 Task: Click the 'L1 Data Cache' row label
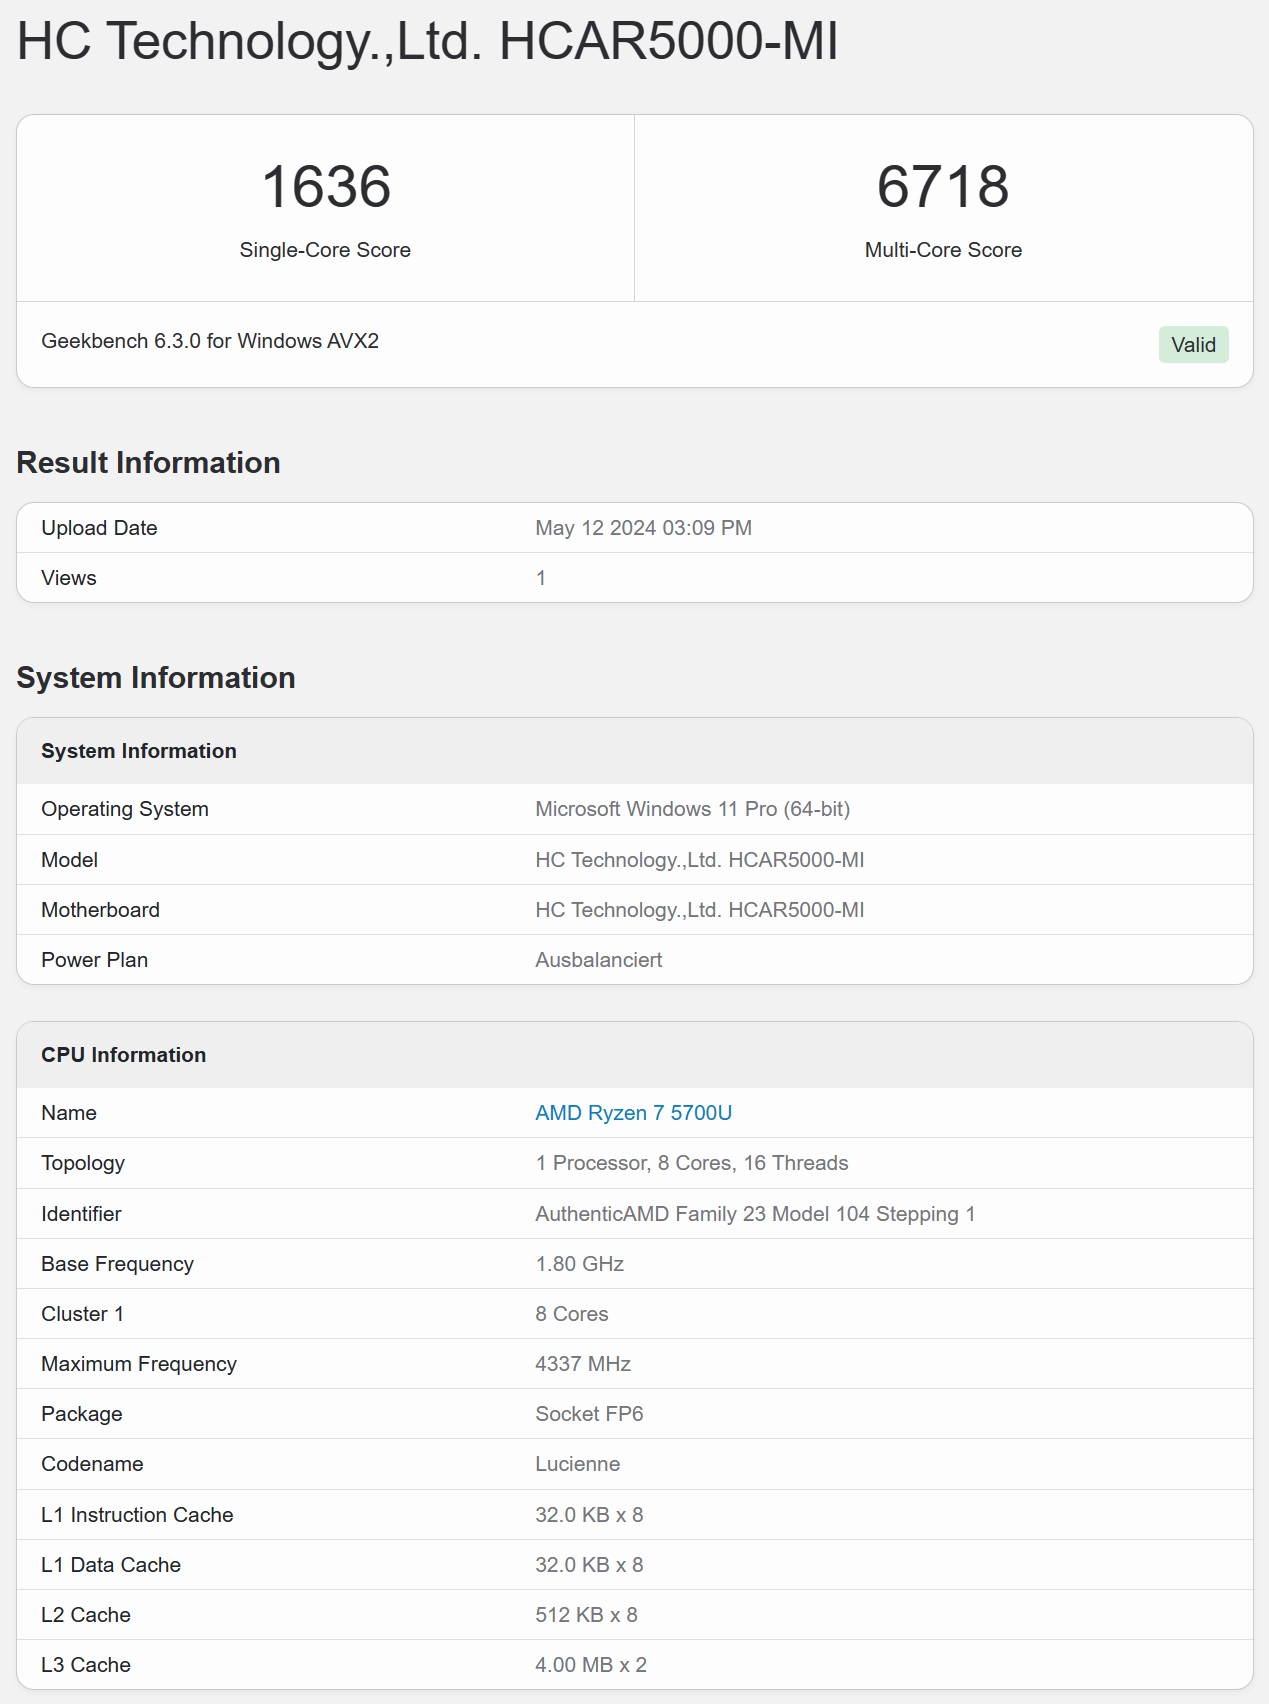(x=111, y=1565)
